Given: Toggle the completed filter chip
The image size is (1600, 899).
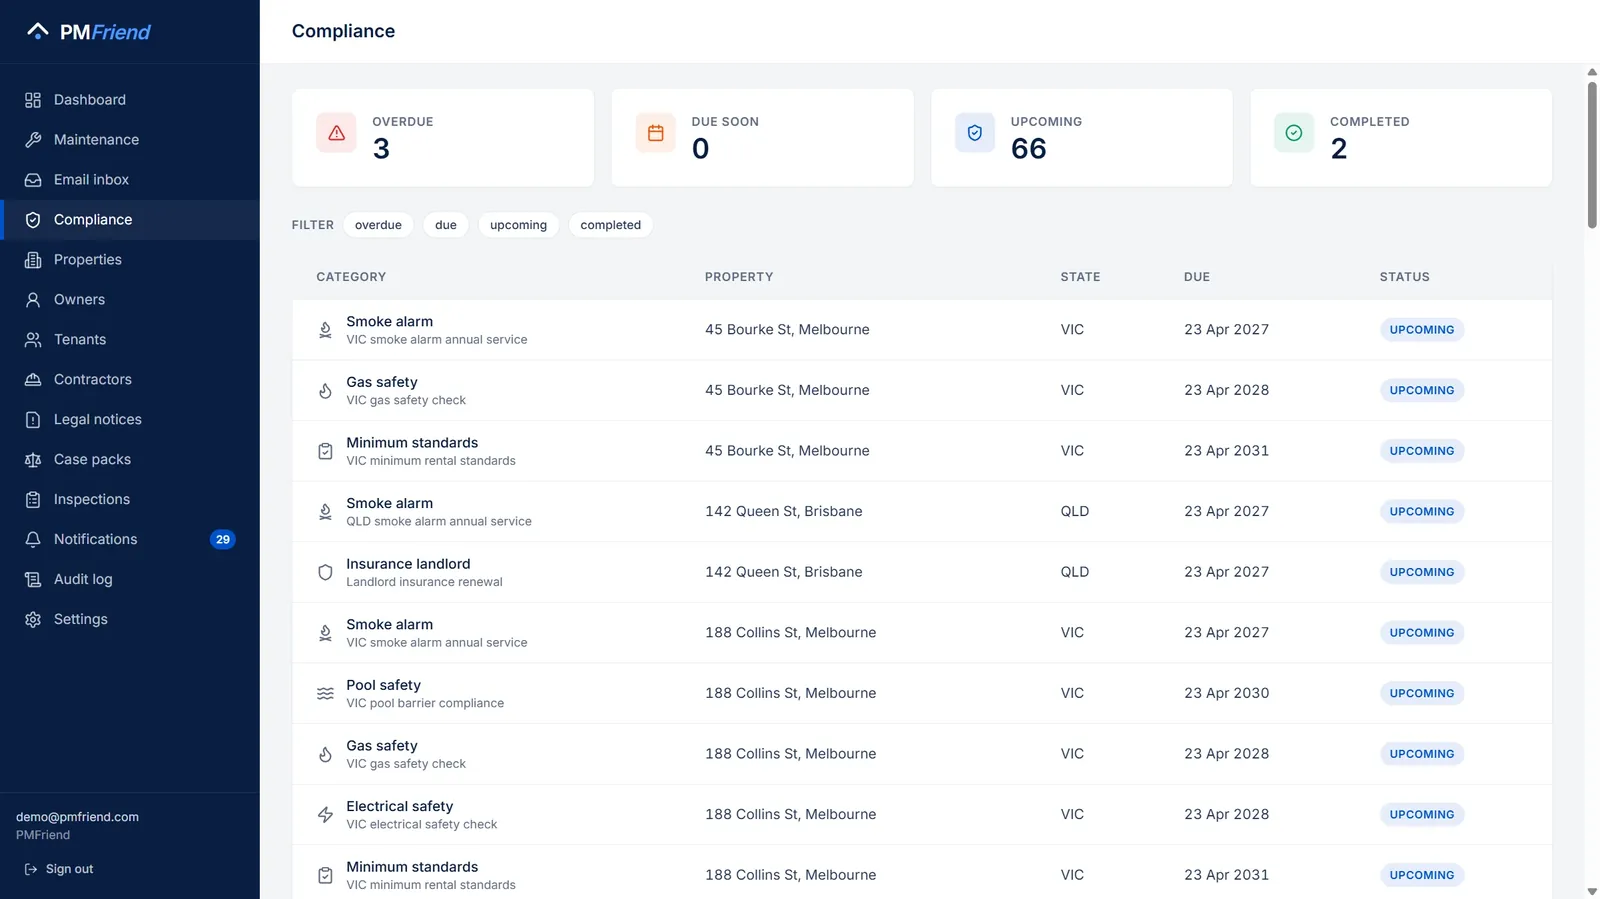Looking at the screenshot, I should (x=610, y=225).
